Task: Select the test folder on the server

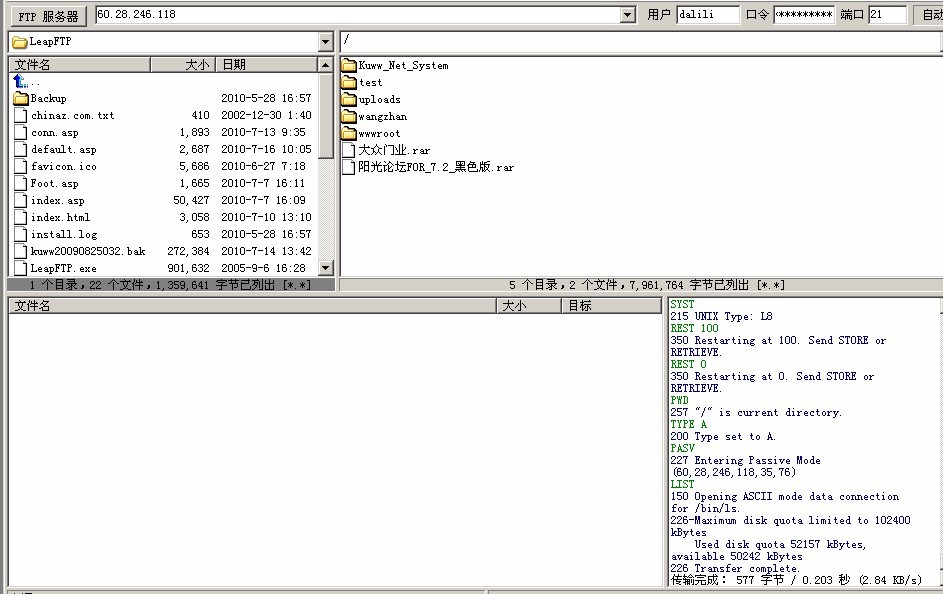Action: tap(370, 82)
